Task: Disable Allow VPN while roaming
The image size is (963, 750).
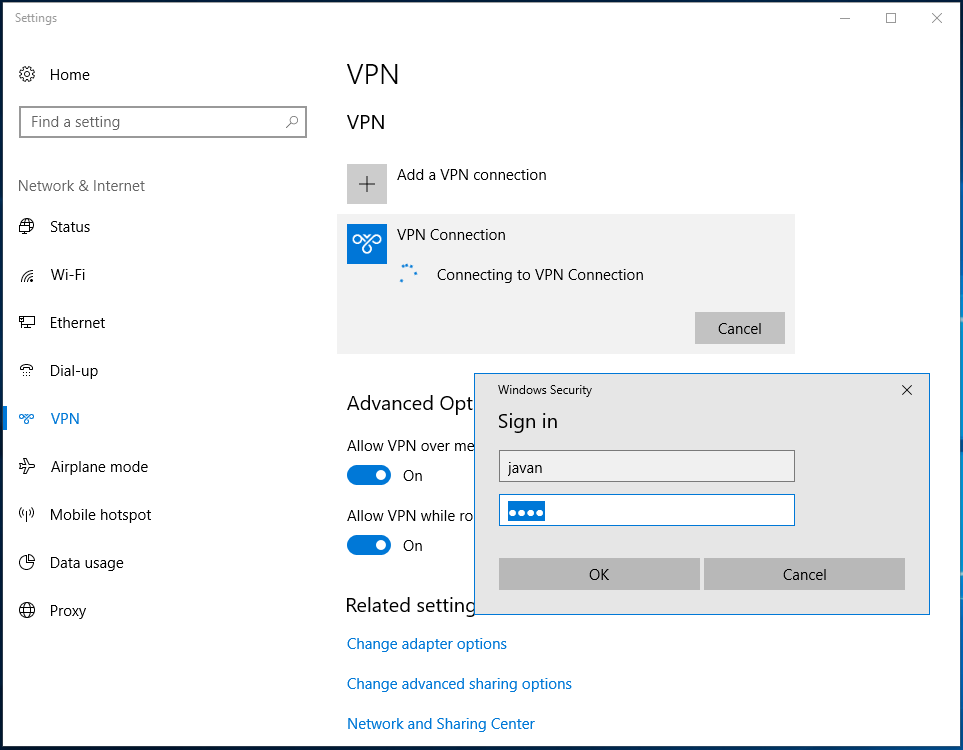Action: (369, 545)
